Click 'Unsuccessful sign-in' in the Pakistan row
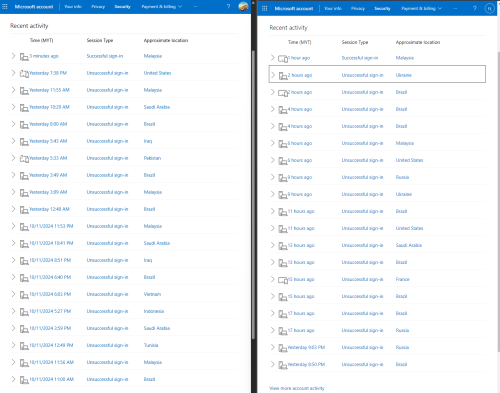The width and height of the screenshot is (500, 393). [x=107, y=158]
